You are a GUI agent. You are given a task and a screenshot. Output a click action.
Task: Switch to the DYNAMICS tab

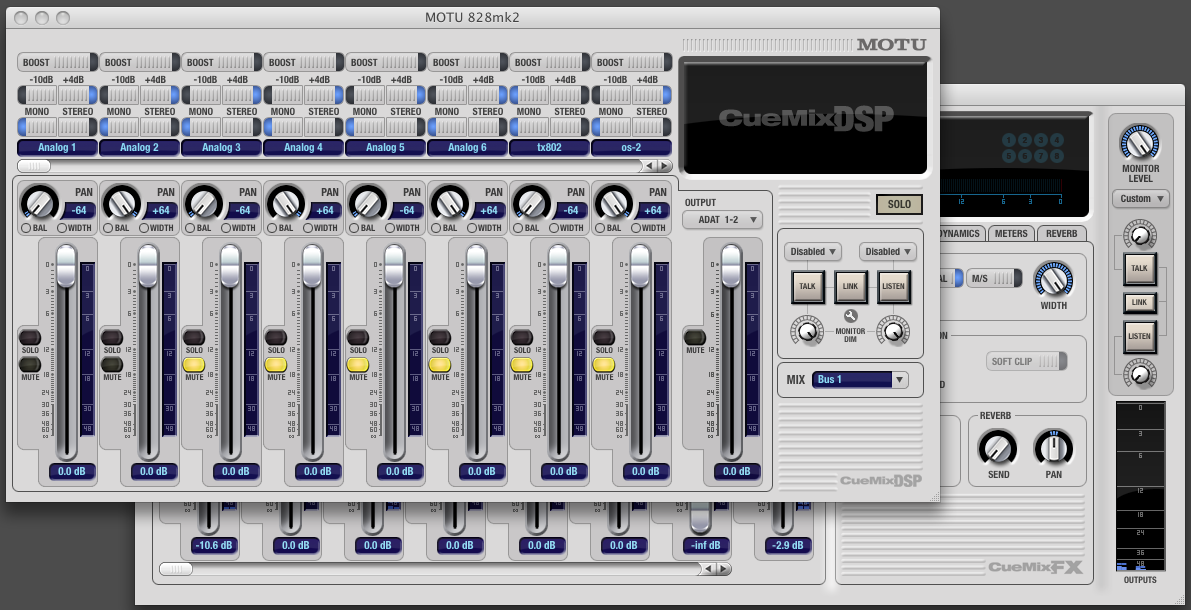pos(960,233)
